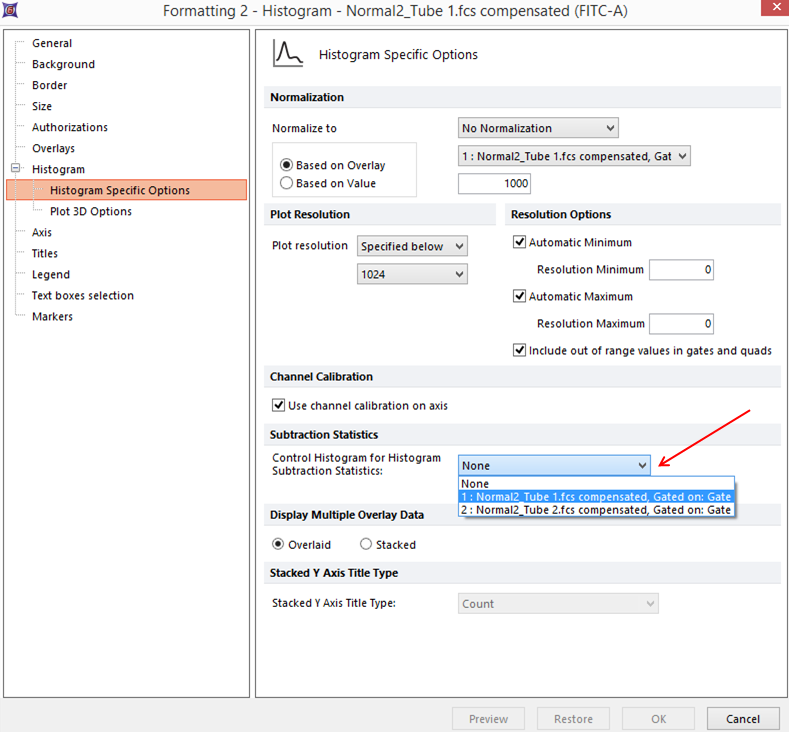Open the Plot 3D Options page
The height and width of the screenshot is (732, 789).
(90, 211)
